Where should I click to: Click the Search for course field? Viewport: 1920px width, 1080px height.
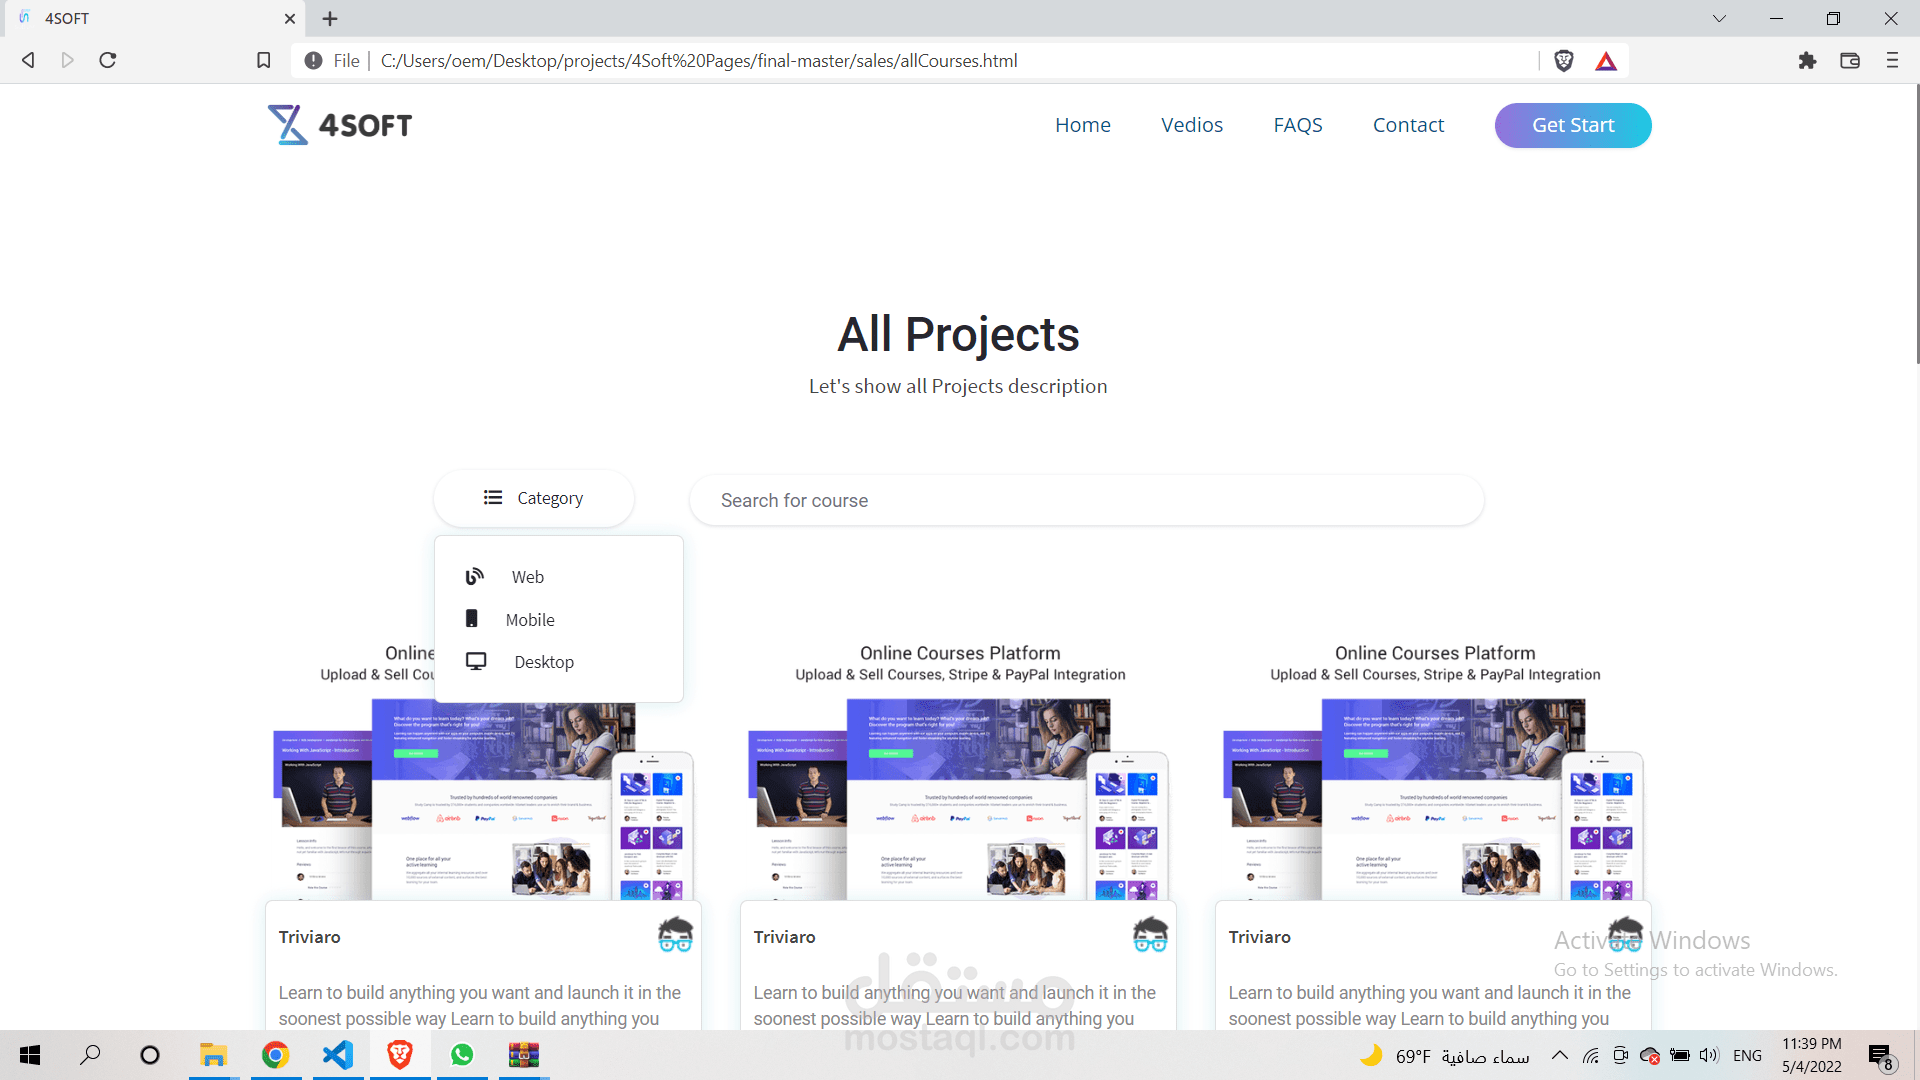pyautogui.click(x=1086, y=500)
